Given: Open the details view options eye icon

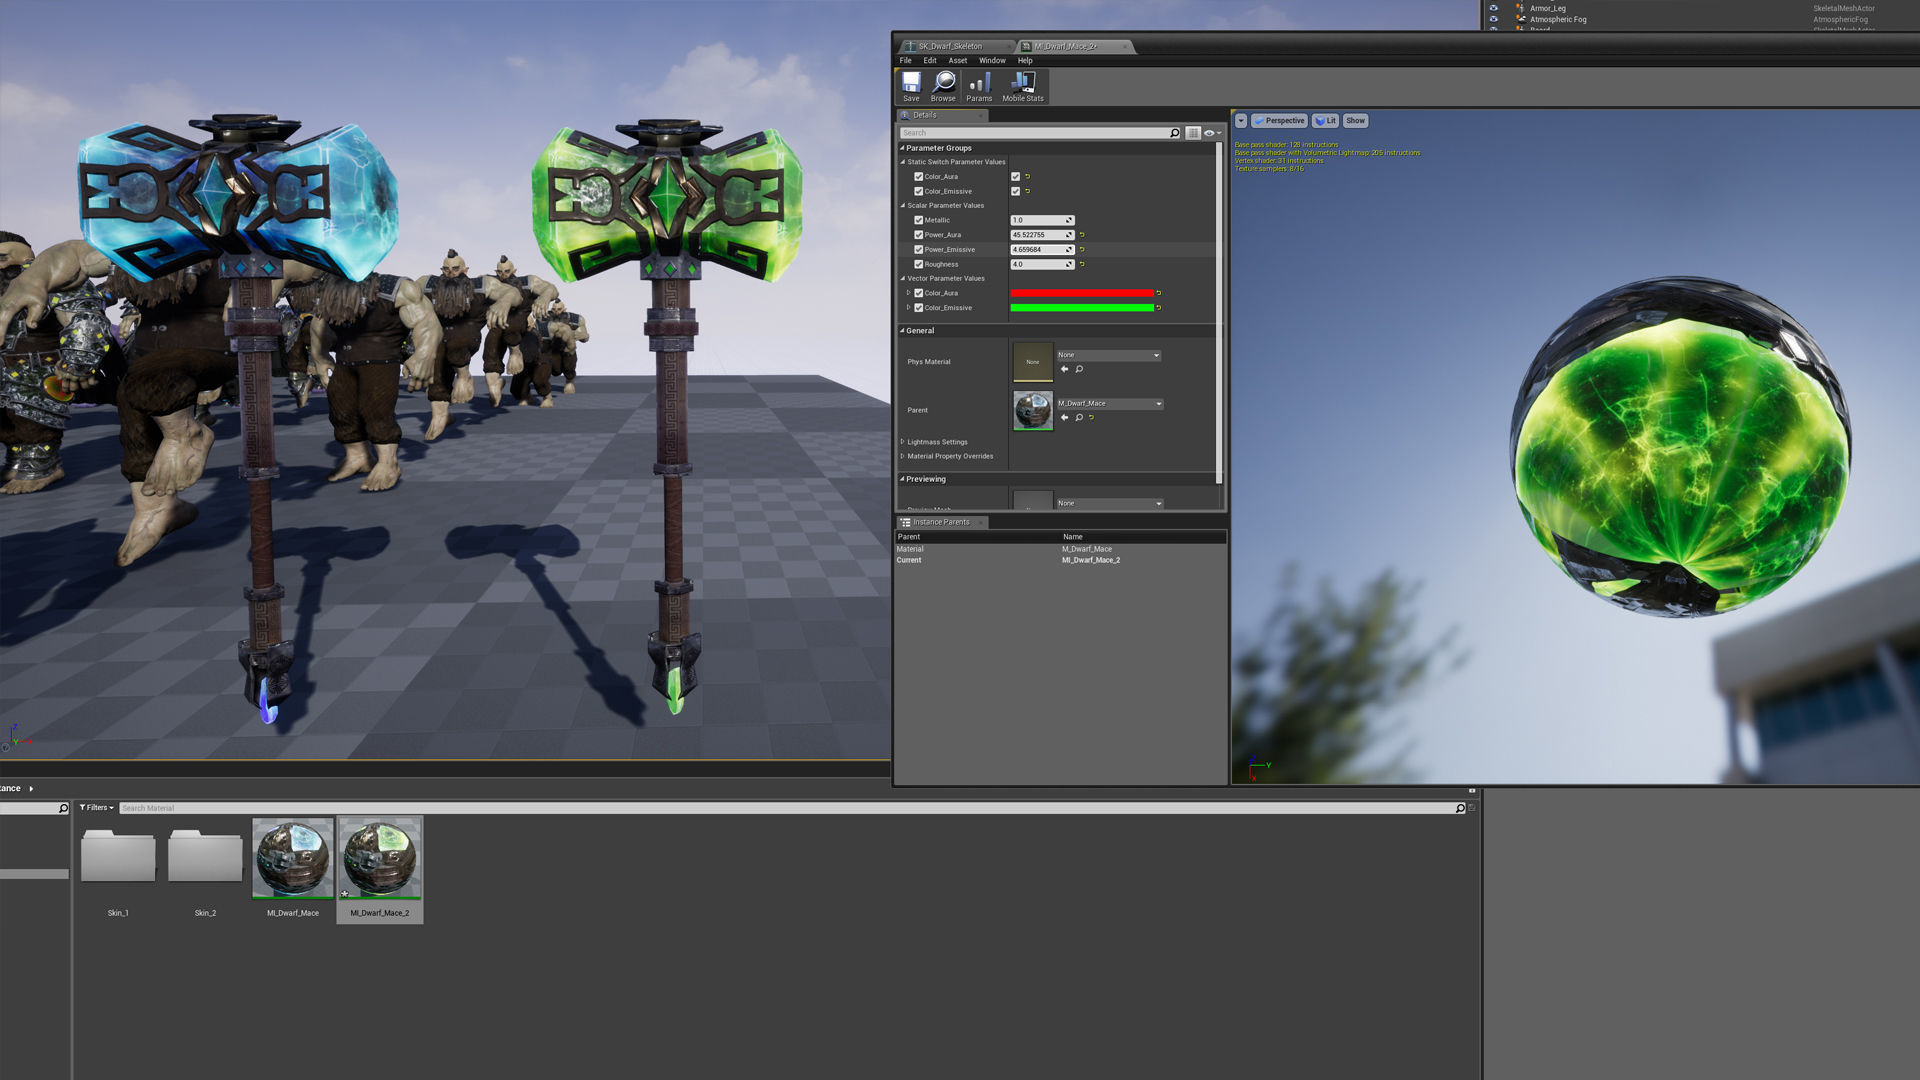Looking at the screenshot, I should [1211, 133].
